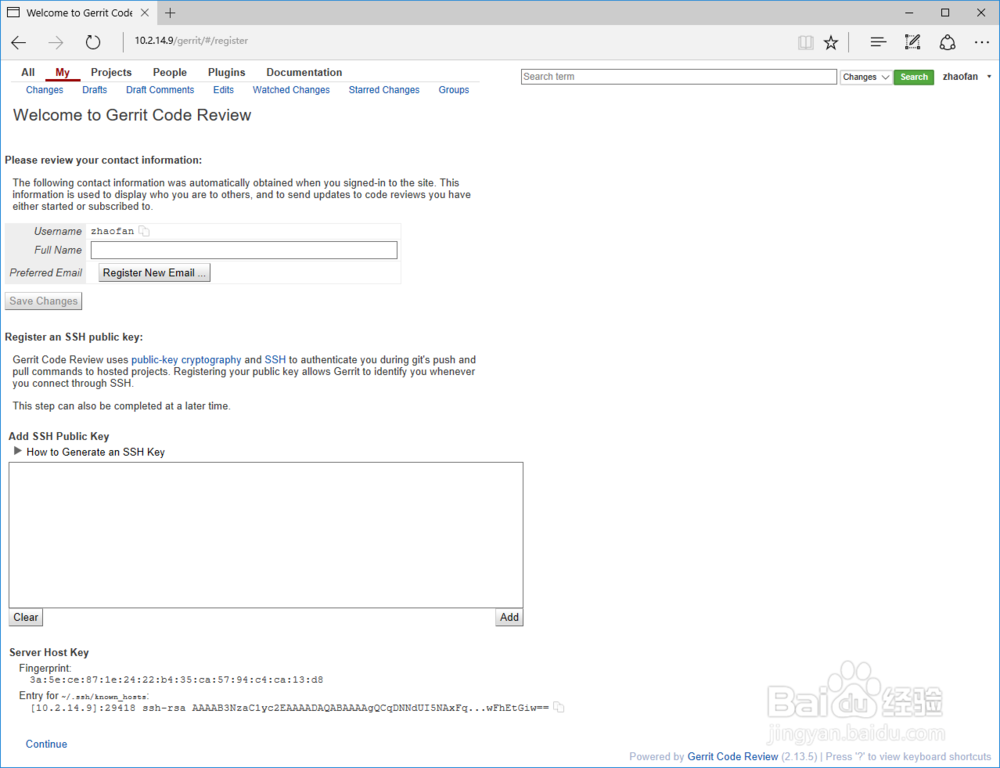Go back using the browser back arrow

(x=18, y=43)
